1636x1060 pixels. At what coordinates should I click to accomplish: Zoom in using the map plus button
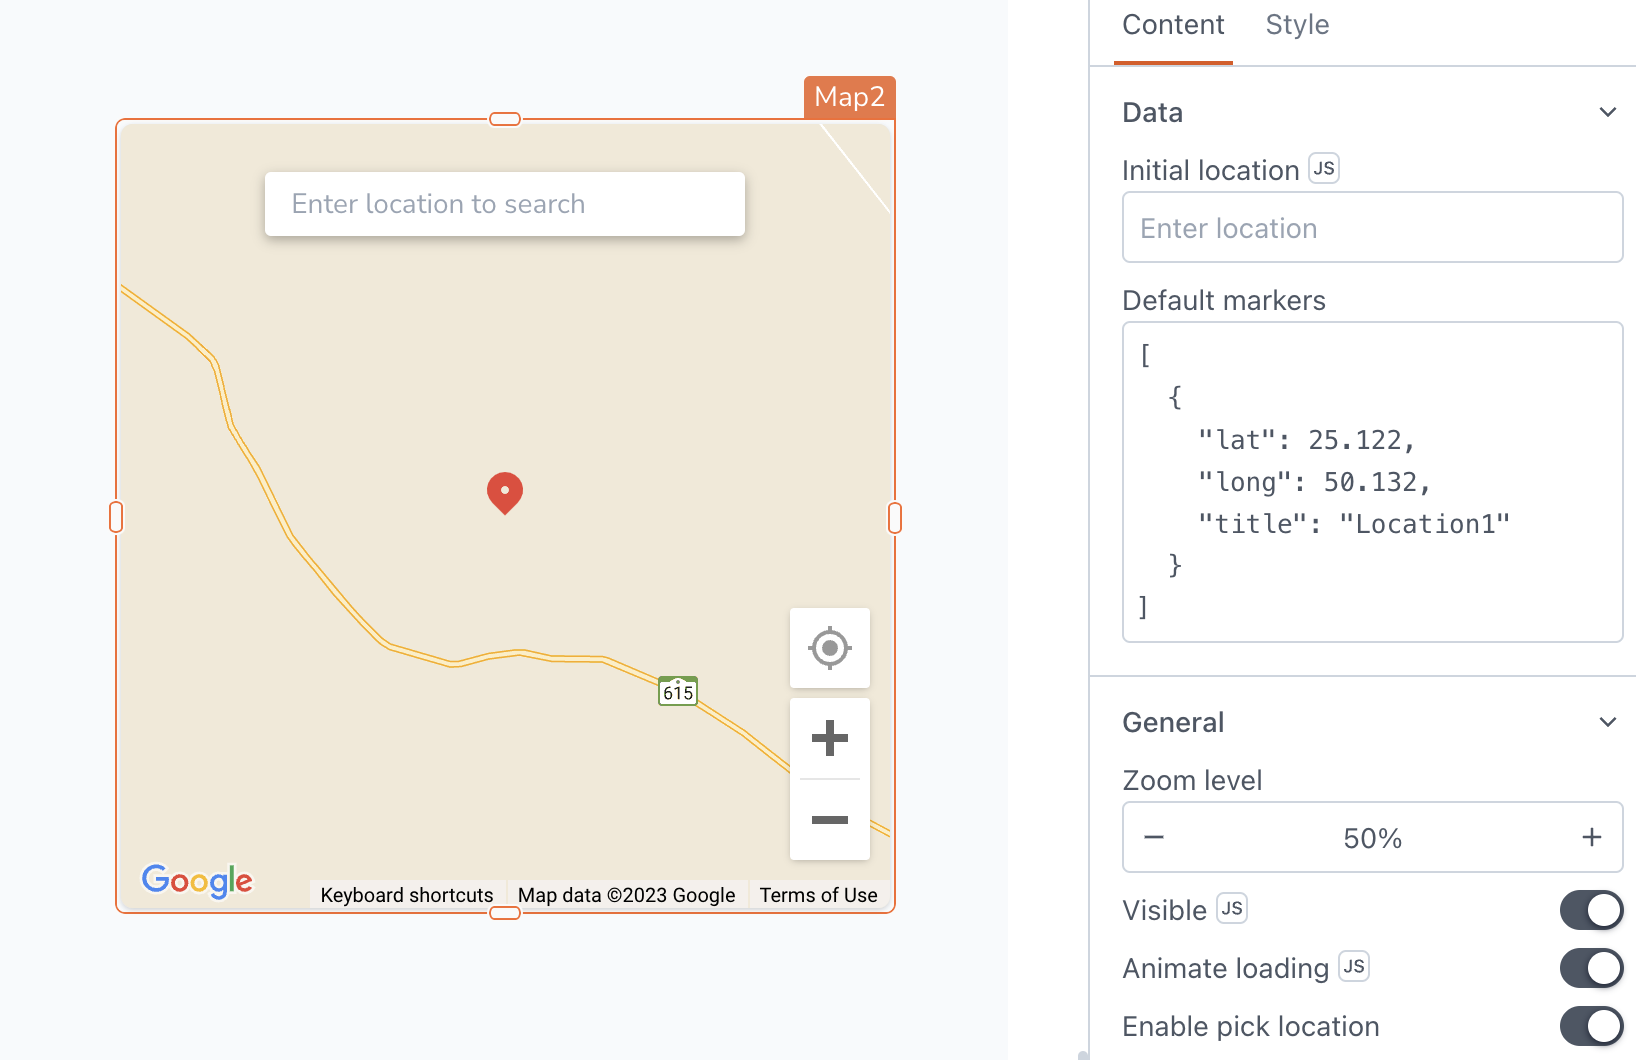[x=829, y=739]
